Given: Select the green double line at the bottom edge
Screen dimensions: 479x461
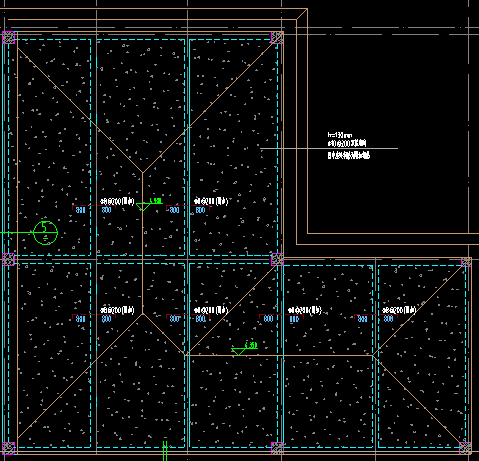Looking at the screenshot, I should point(165,451).
